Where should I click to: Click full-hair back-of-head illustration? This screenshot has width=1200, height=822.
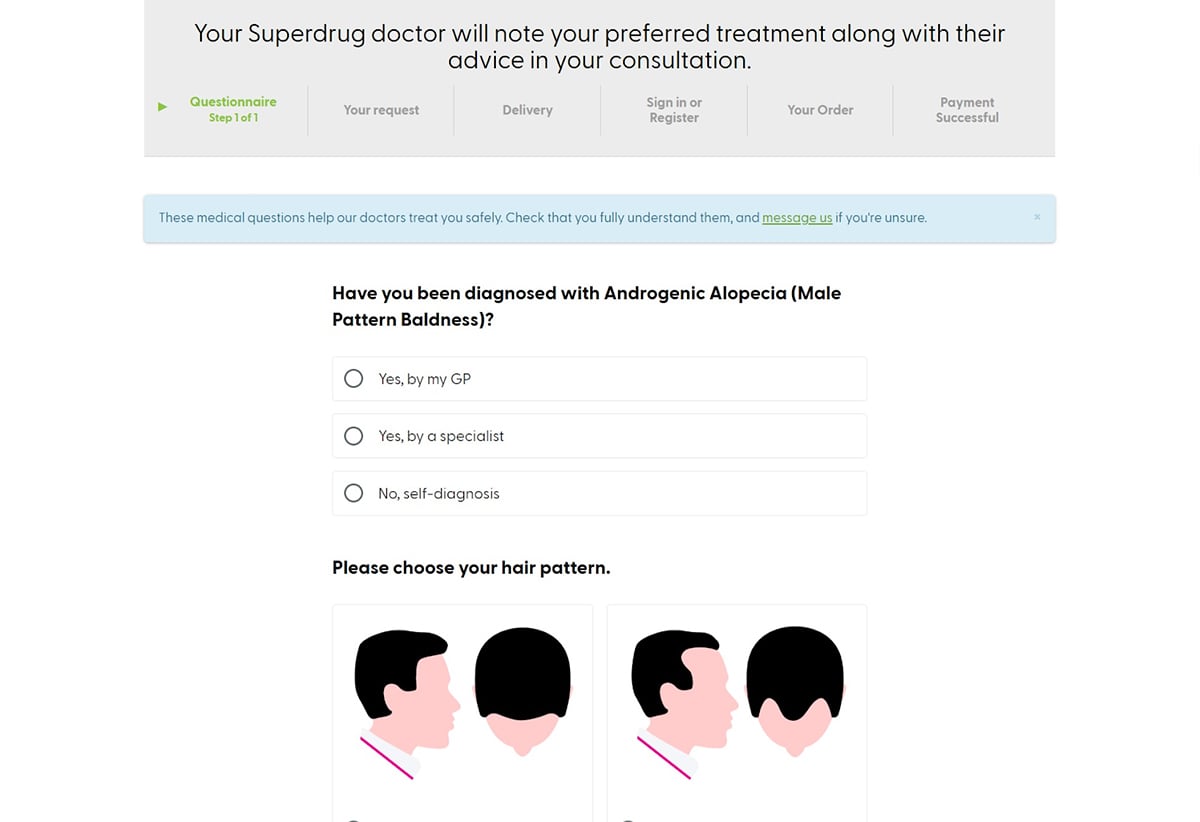pyautogui.click(x=522, y=690)
